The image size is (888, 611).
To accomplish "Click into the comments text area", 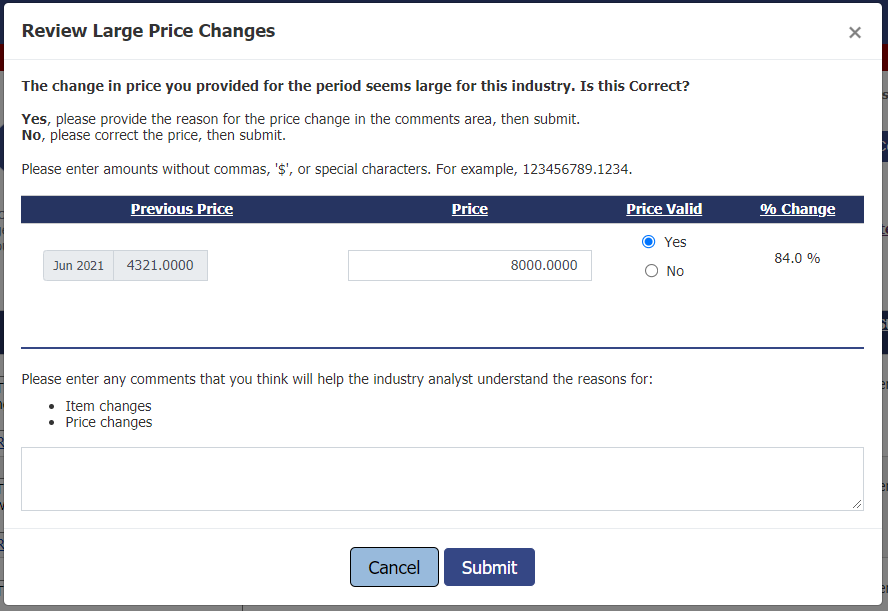I will click(x=442, y=479).
